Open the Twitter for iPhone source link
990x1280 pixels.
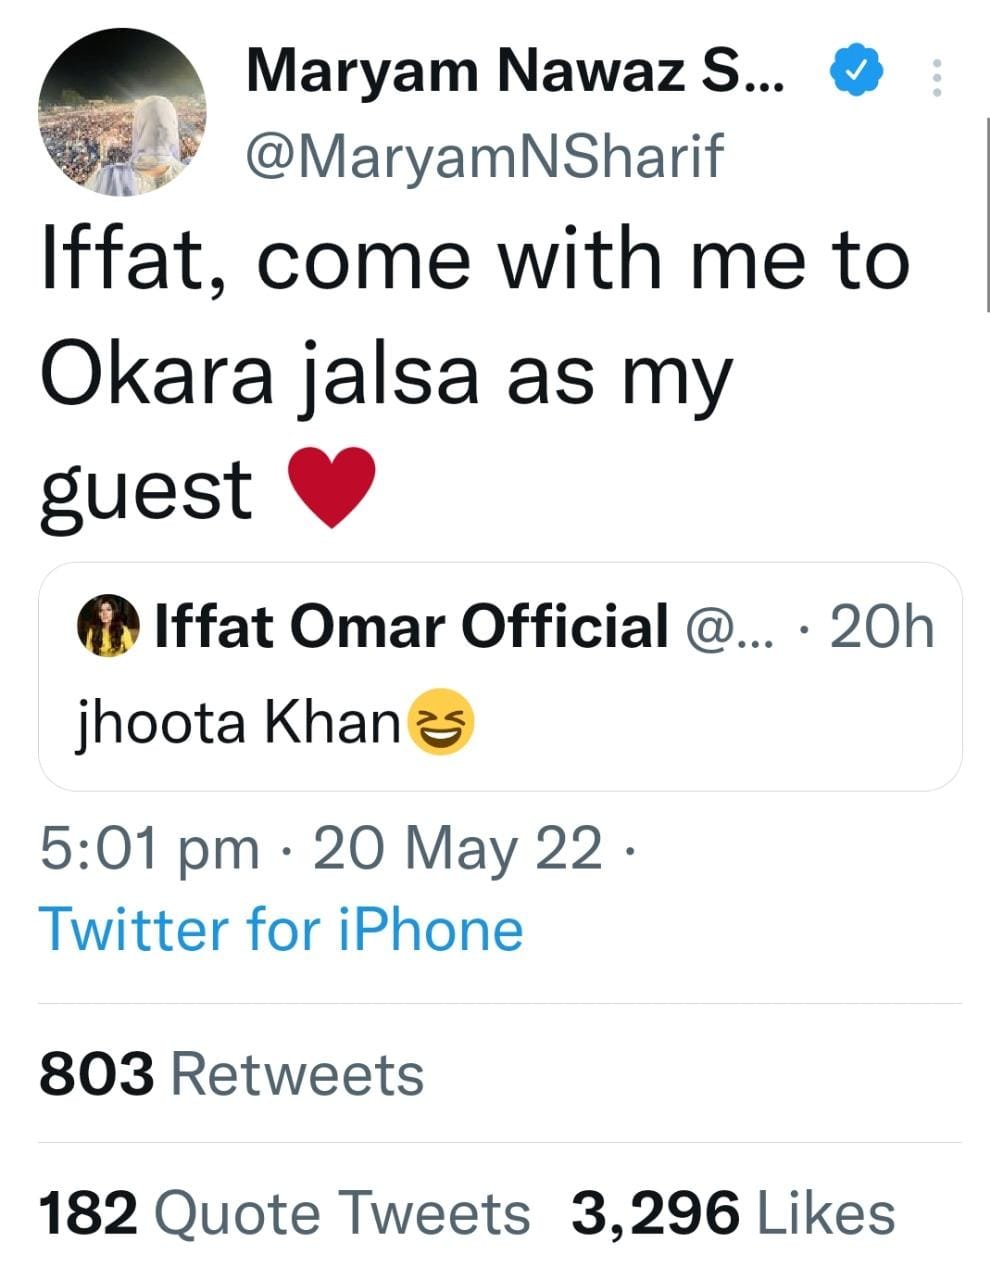click(281, 929)
